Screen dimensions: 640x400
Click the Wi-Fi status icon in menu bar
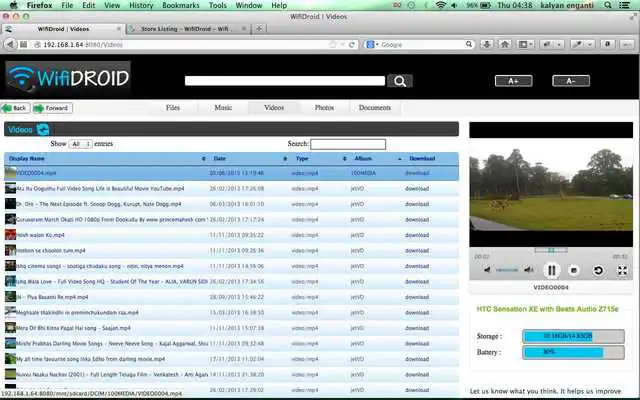(x=440, y=5)
